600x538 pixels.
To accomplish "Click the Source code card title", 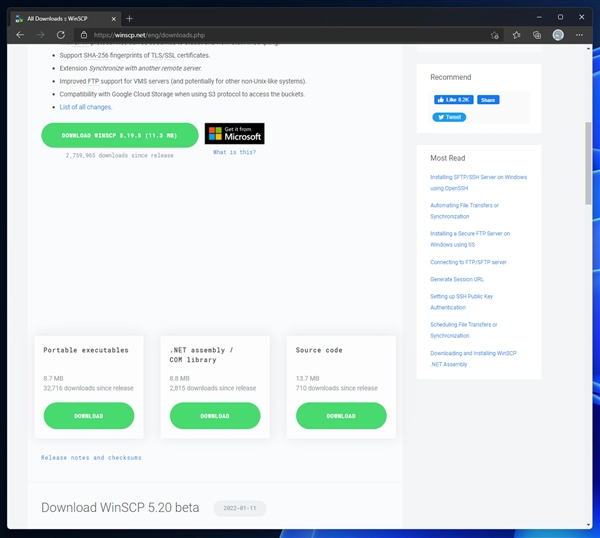I will coord(319,350).
